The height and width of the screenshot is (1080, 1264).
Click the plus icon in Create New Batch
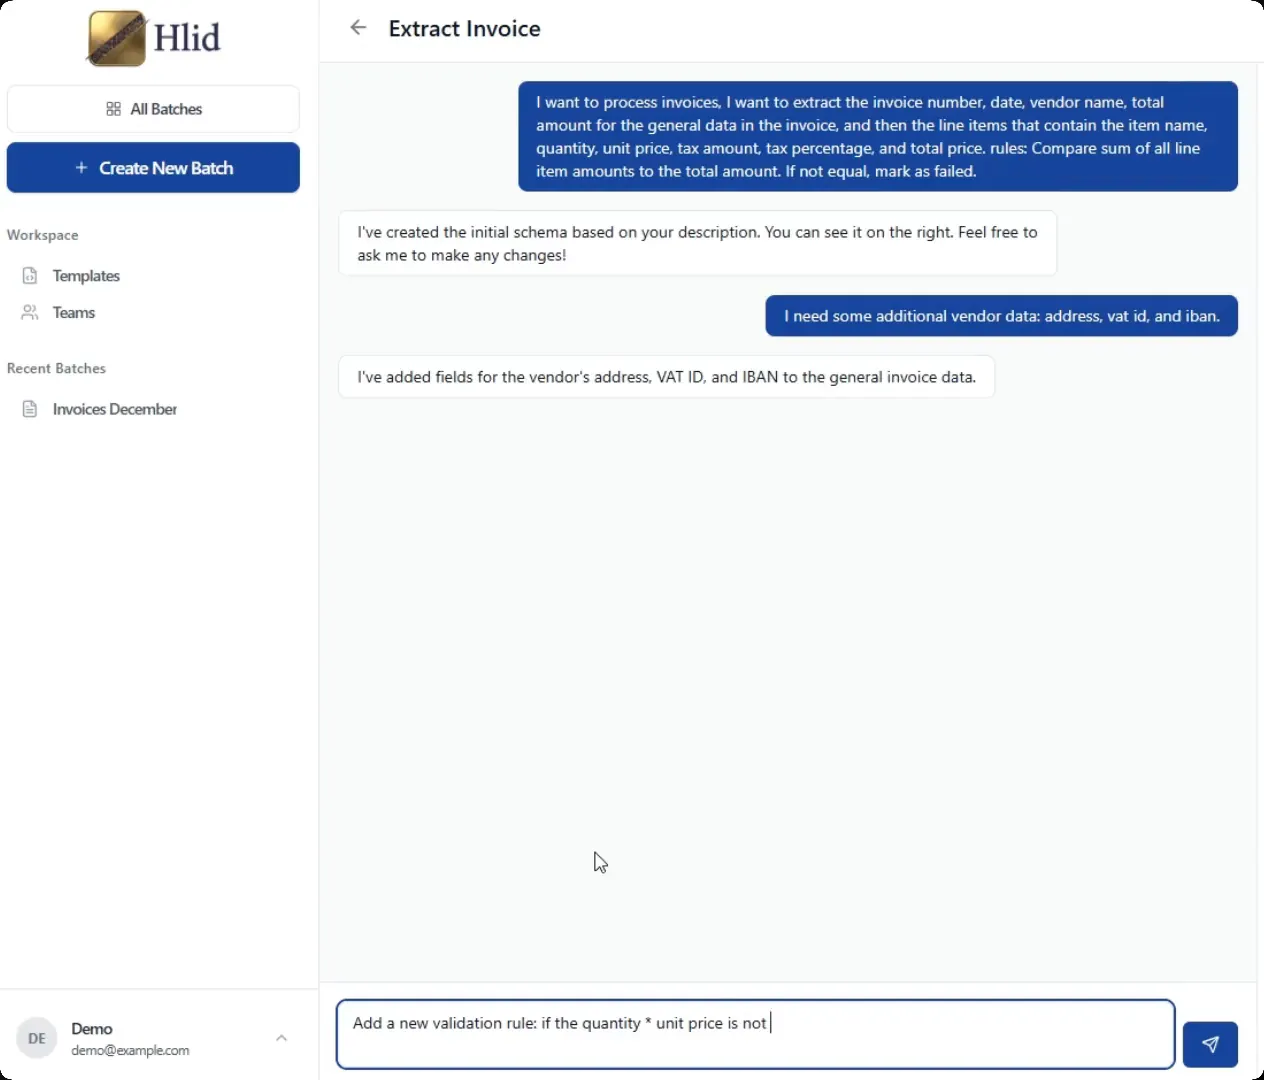81,168
